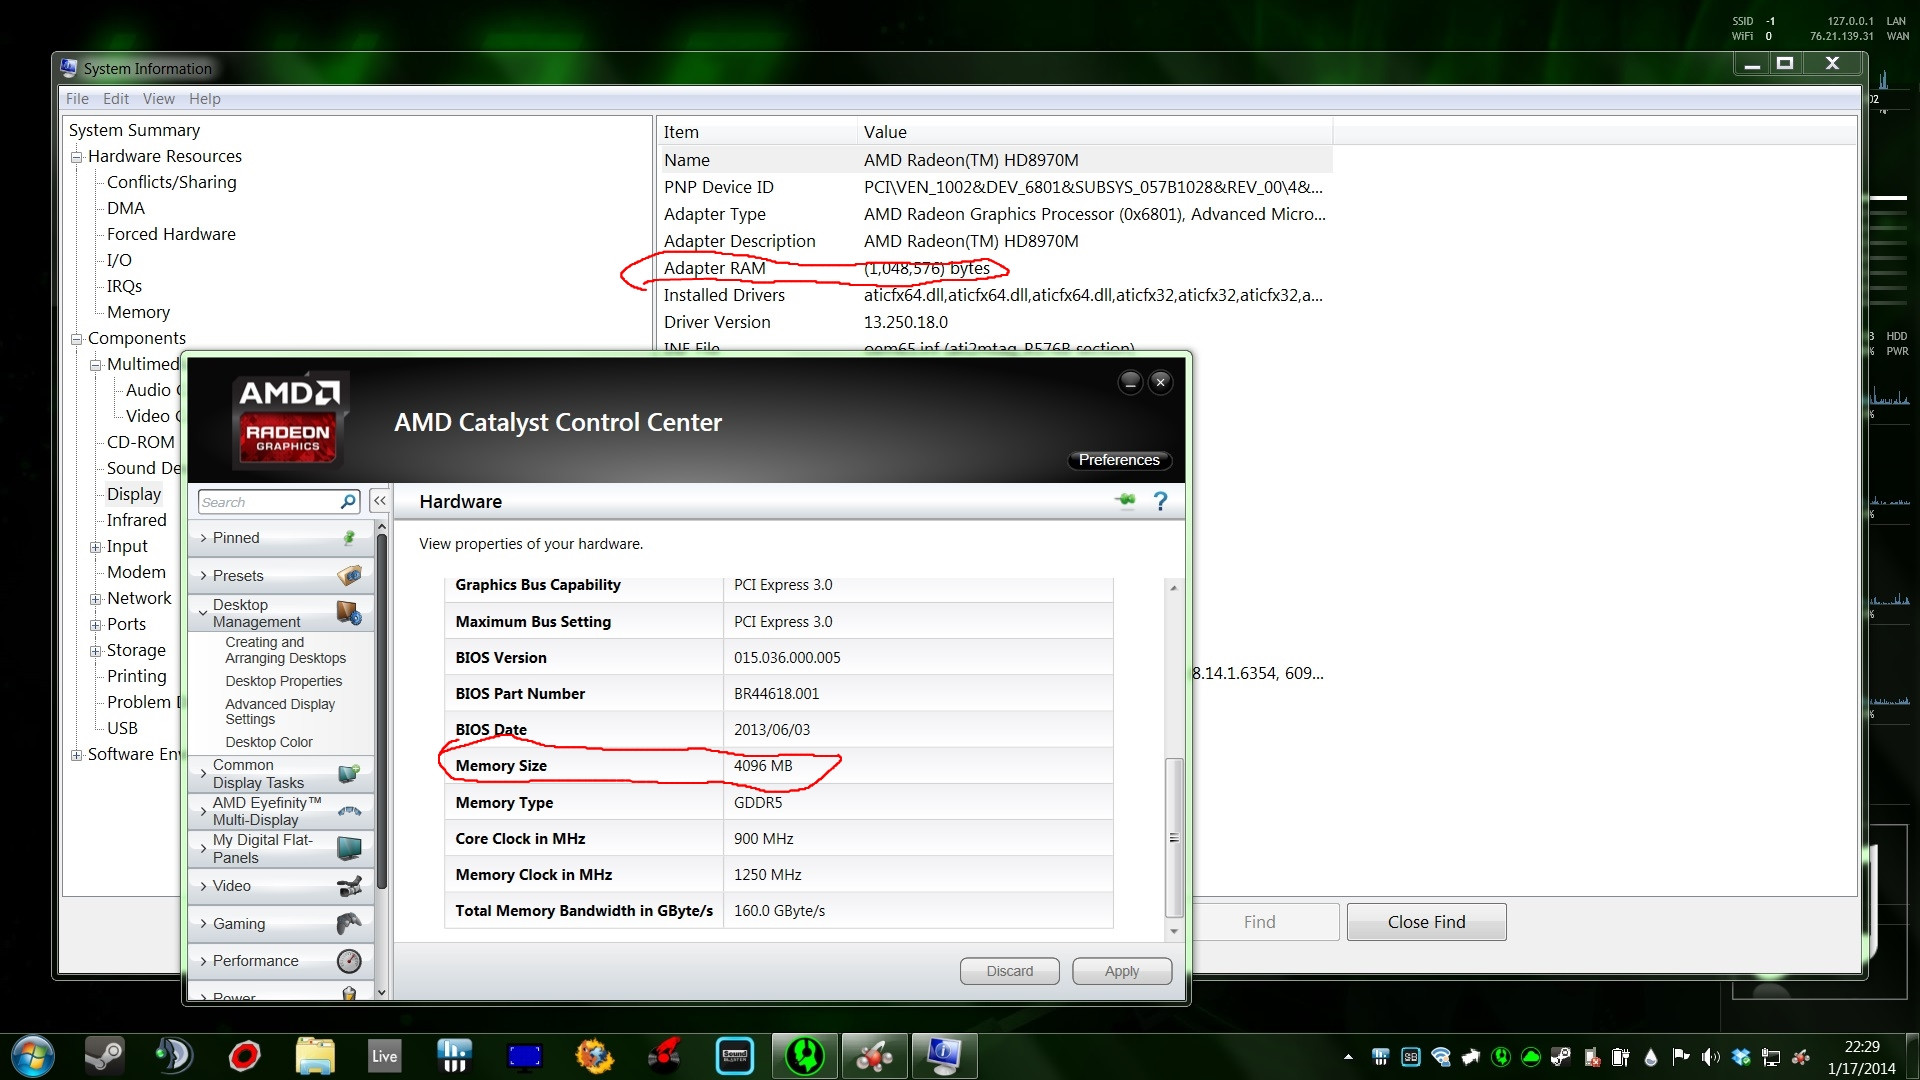Click the Catalyst Search input field
This screenshot has width=1920, height=1080.
click(x=270, y=502)
